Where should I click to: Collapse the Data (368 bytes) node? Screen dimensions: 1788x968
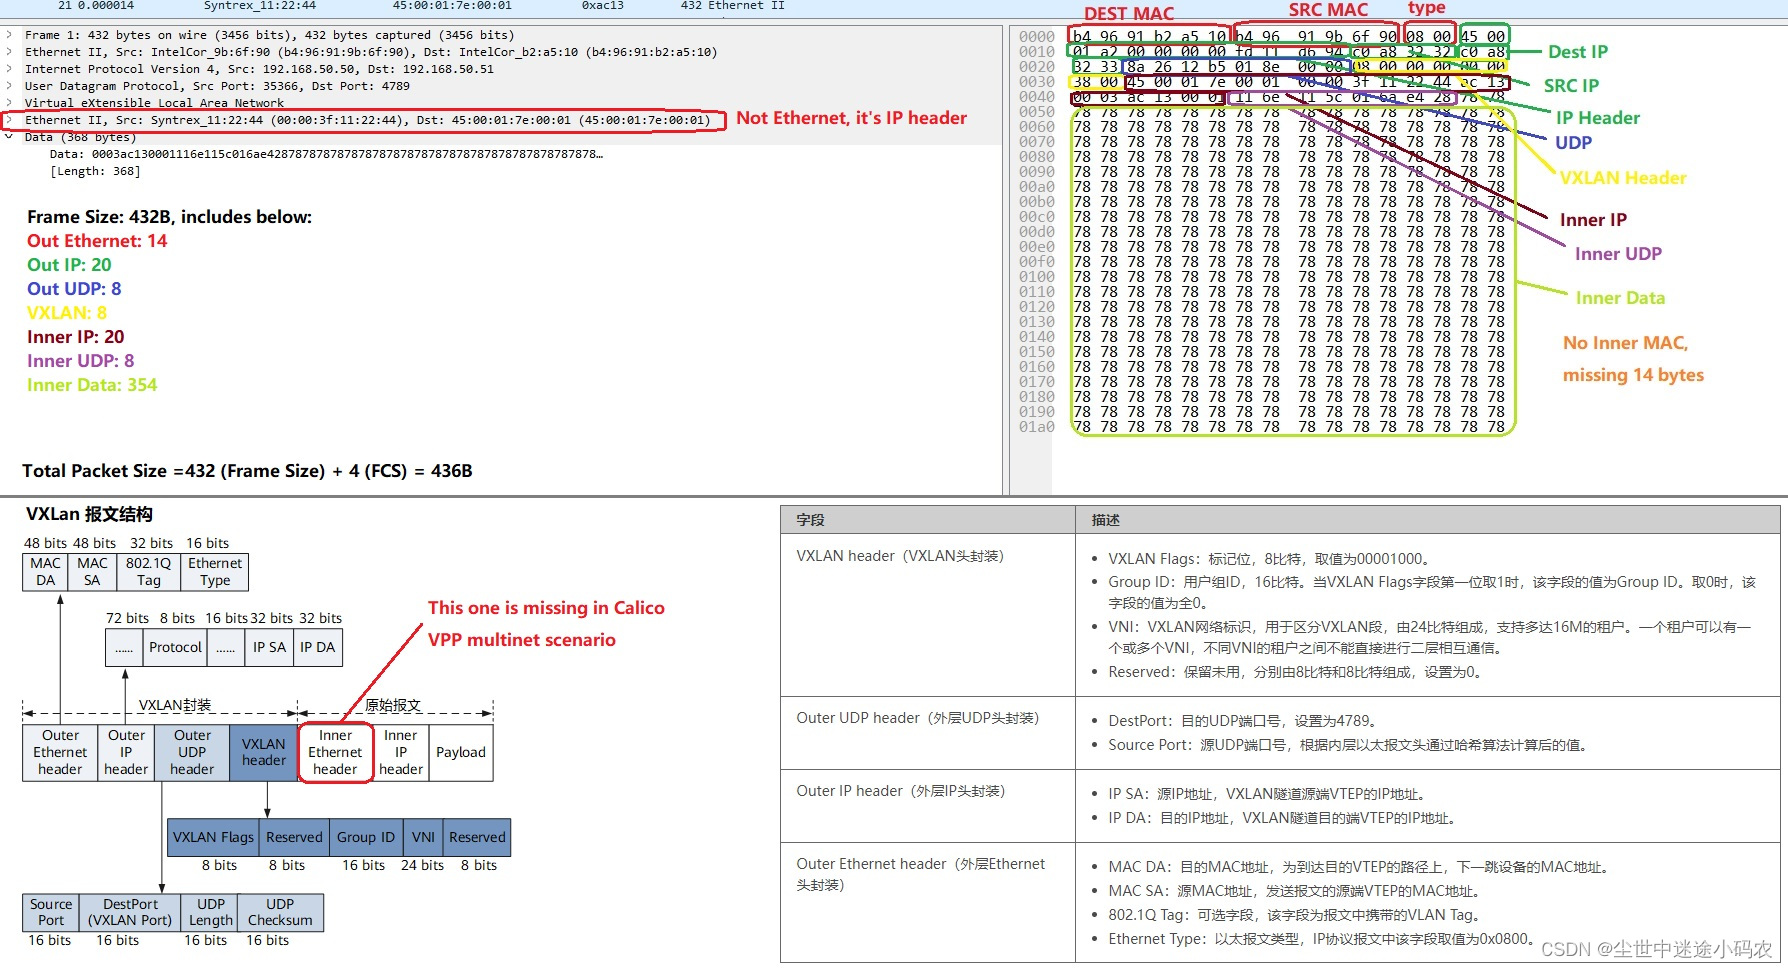point(9,137)
